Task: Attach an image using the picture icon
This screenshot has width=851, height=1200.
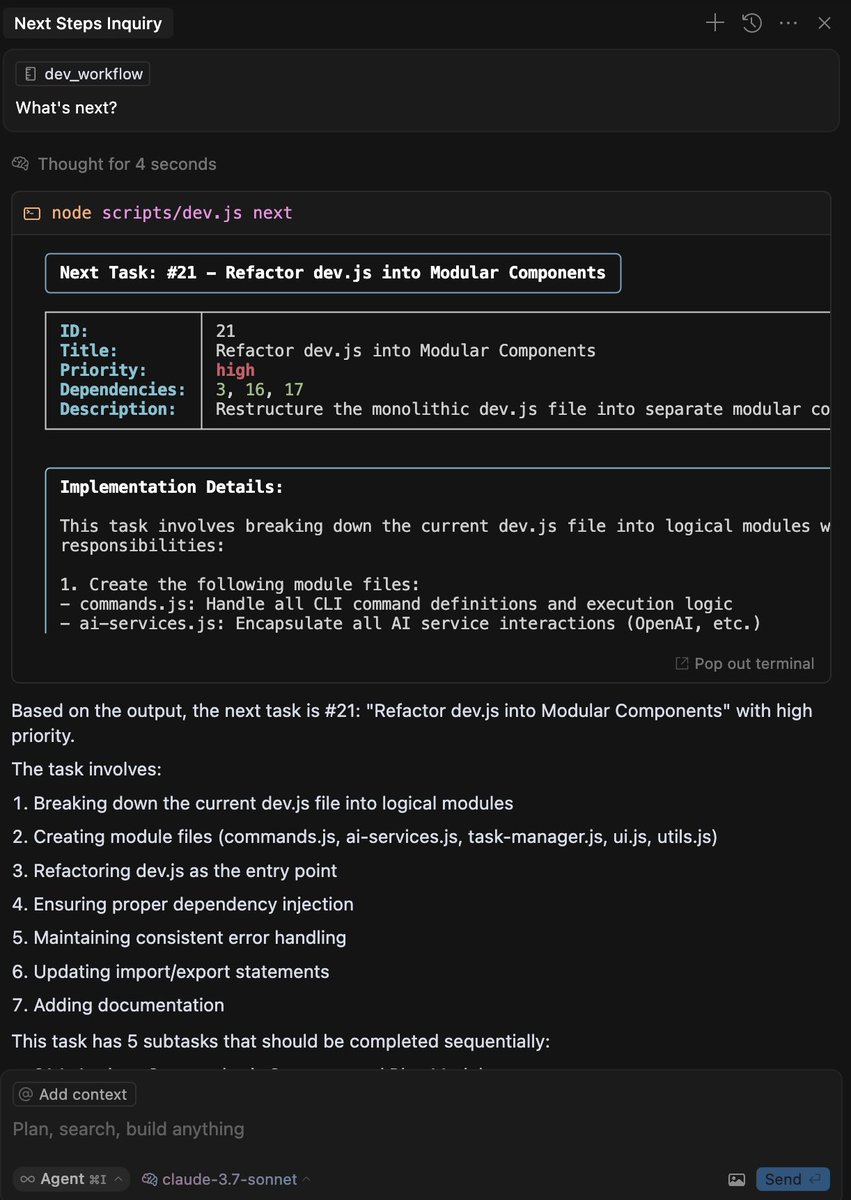Action: [737, 1180]
